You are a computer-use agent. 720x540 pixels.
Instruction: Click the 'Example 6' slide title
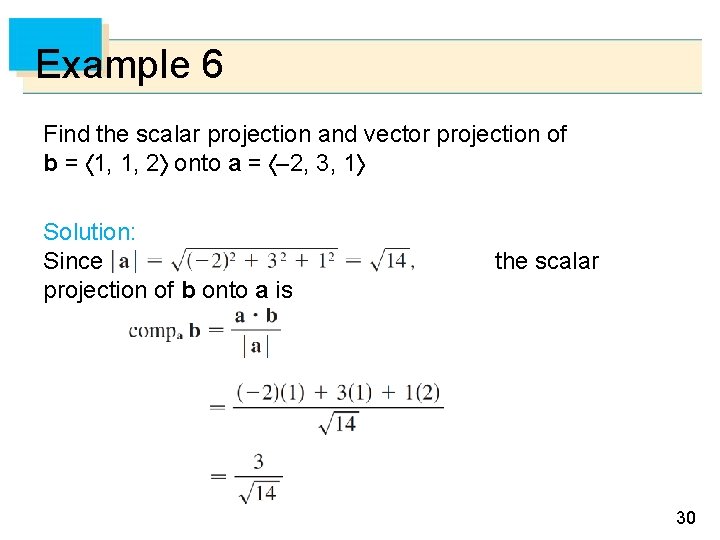[x=129, y=66]
